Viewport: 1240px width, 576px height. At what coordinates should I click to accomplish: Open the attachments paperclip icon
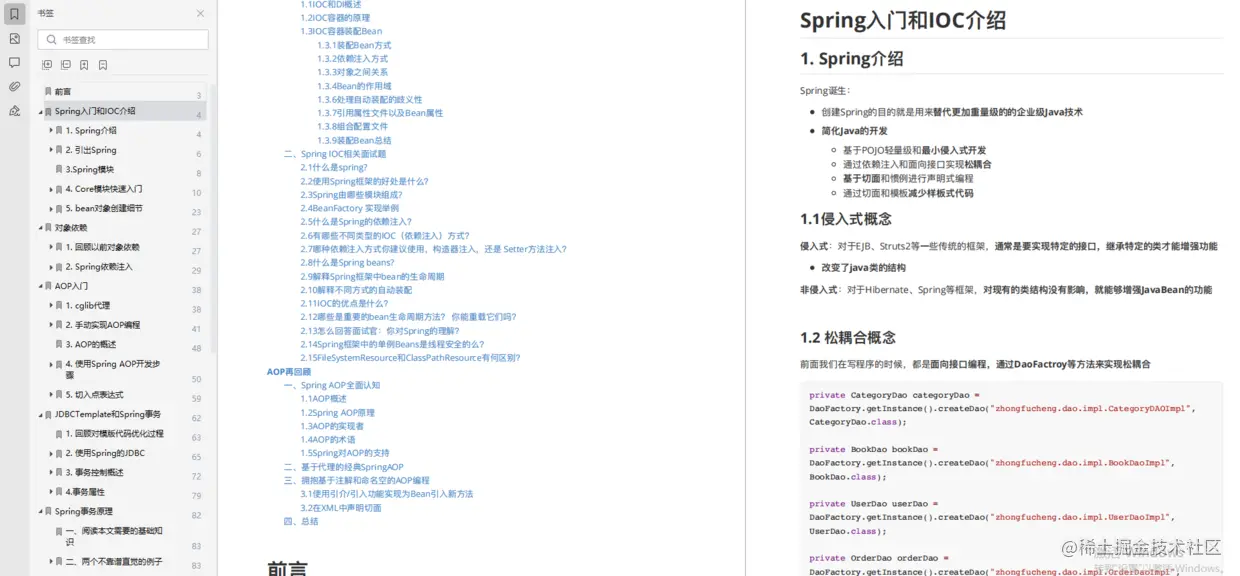tap(14, 87)
